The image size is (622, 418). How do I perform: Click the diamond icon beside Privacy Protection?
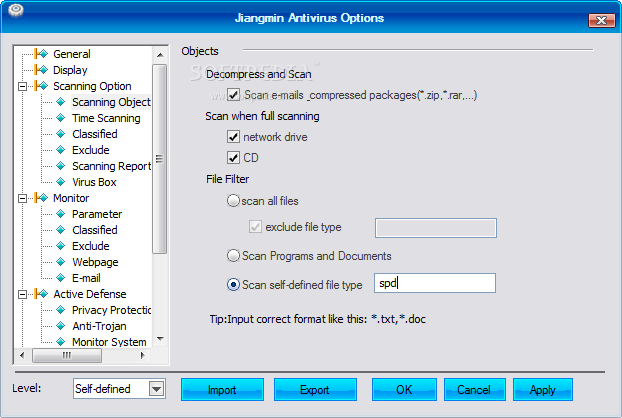61,310
